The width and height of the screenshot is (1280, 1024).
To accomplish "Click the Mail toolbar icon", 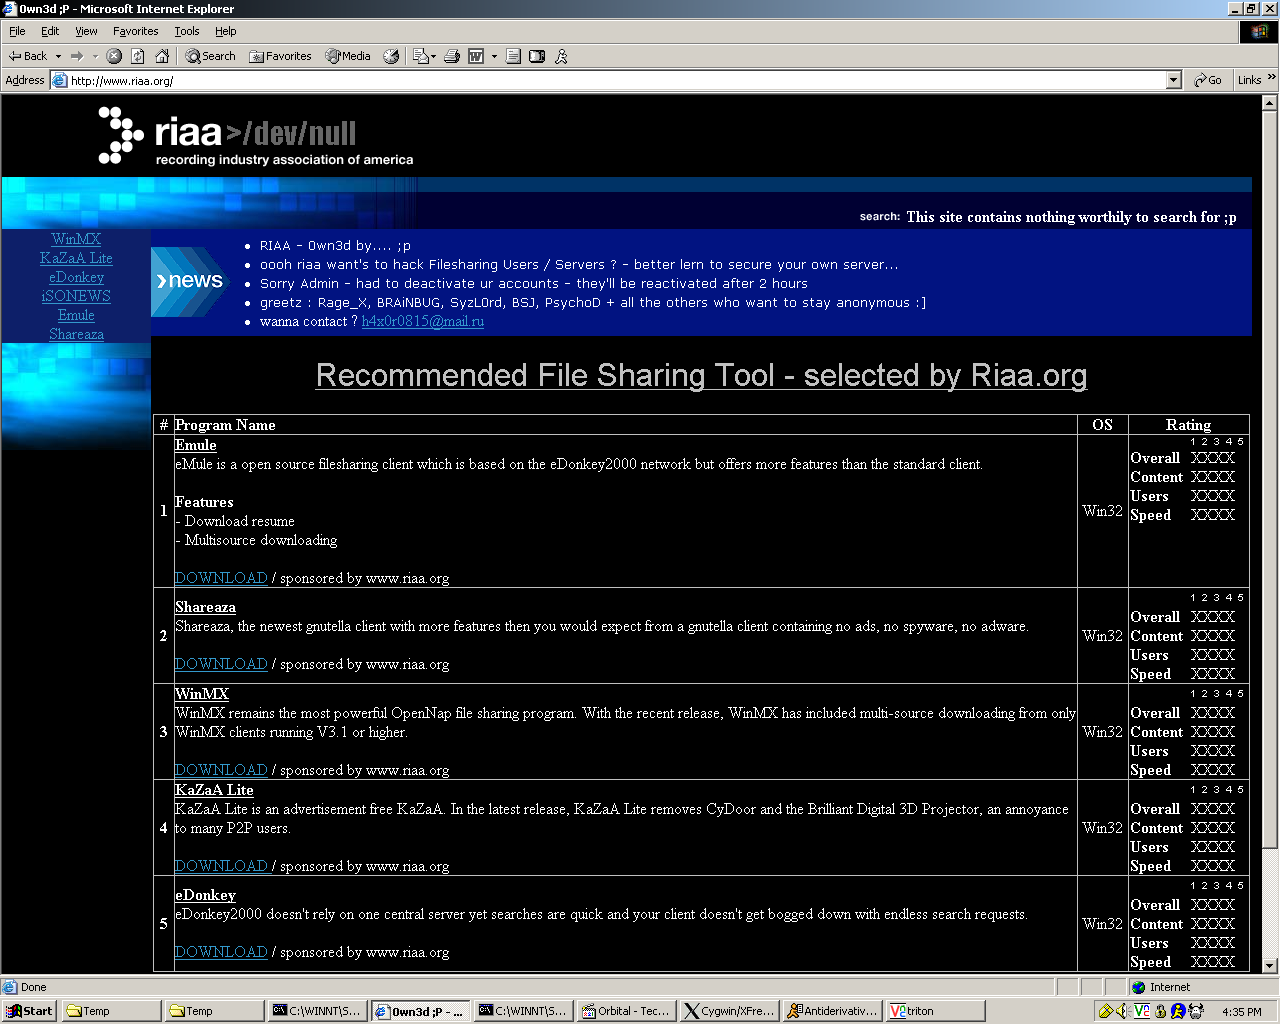I will [420, 56].
